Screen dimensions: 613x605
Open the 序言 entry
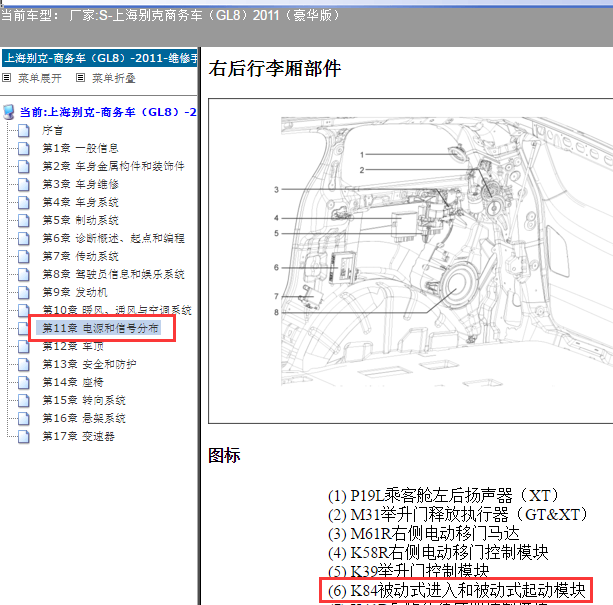pyautogui.click(x=52, y=130)
